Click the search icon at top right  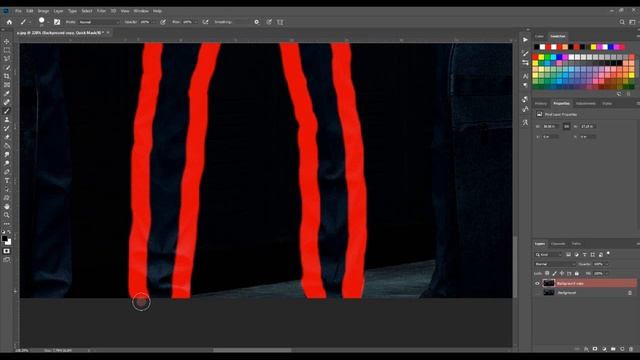(622, 22)
